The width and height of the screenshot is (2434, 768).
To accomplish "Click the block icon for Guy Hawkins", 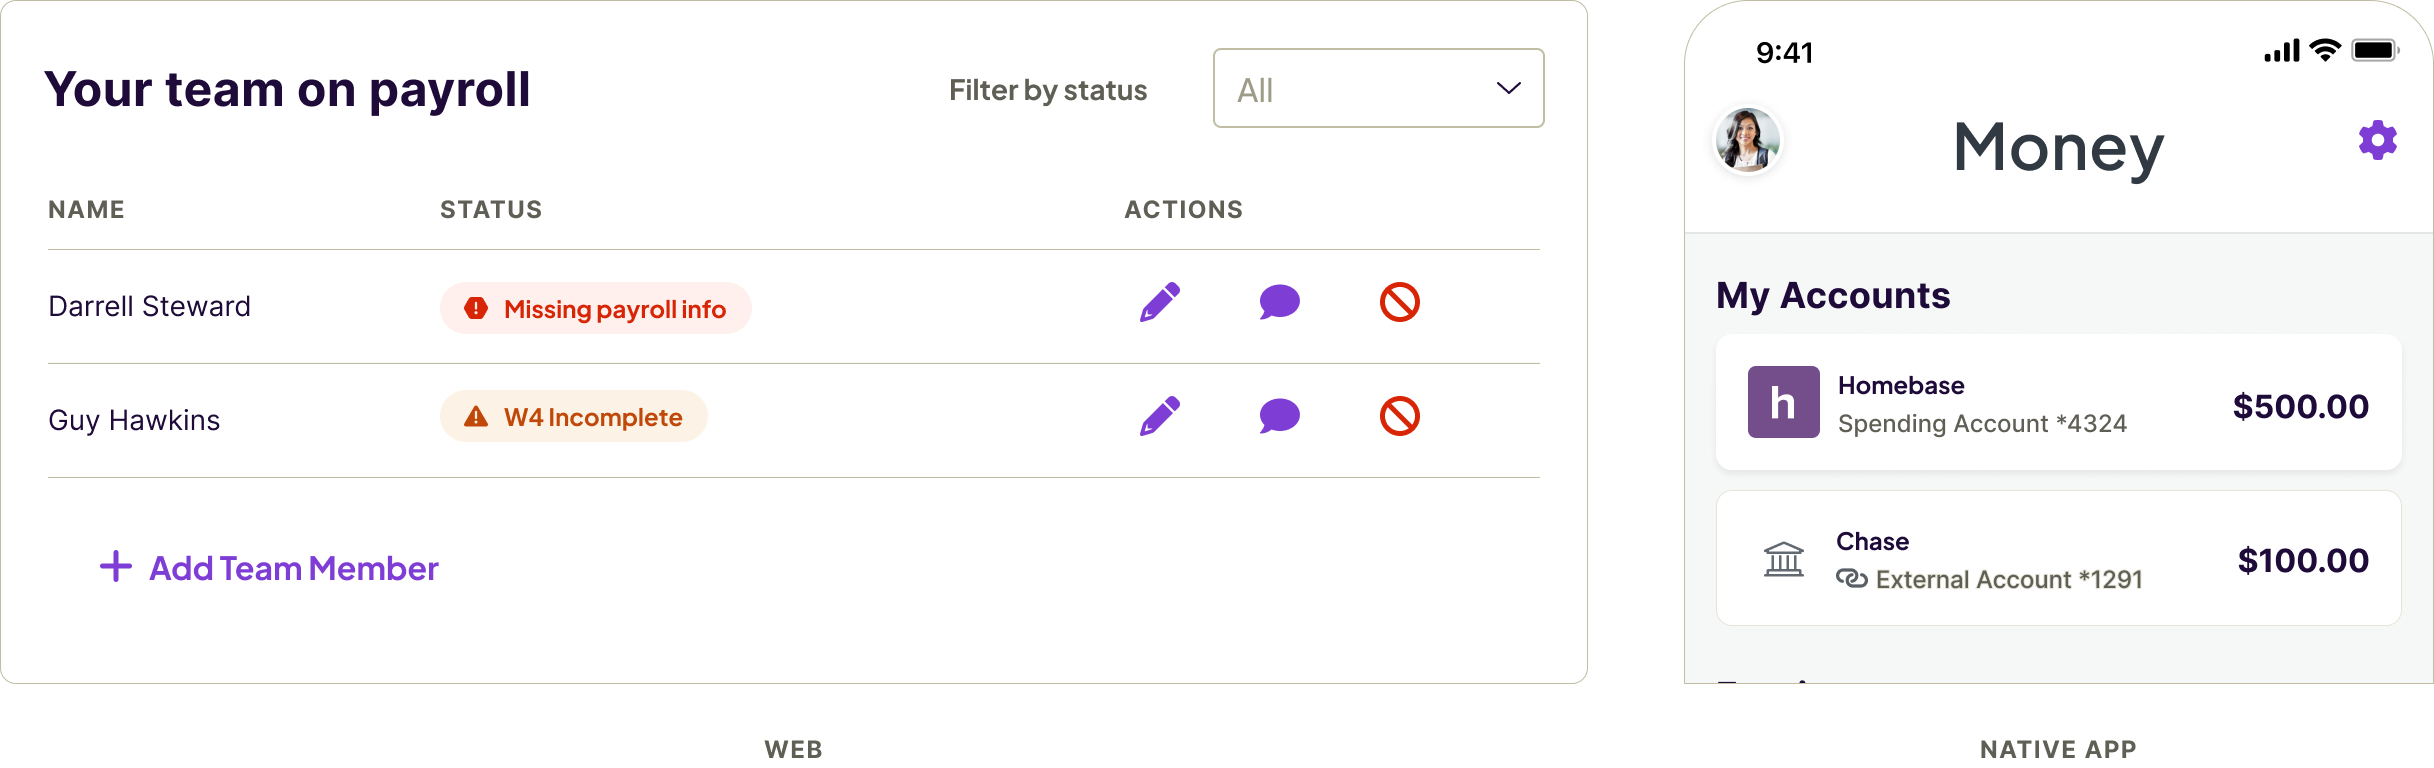I will 1399,417.
